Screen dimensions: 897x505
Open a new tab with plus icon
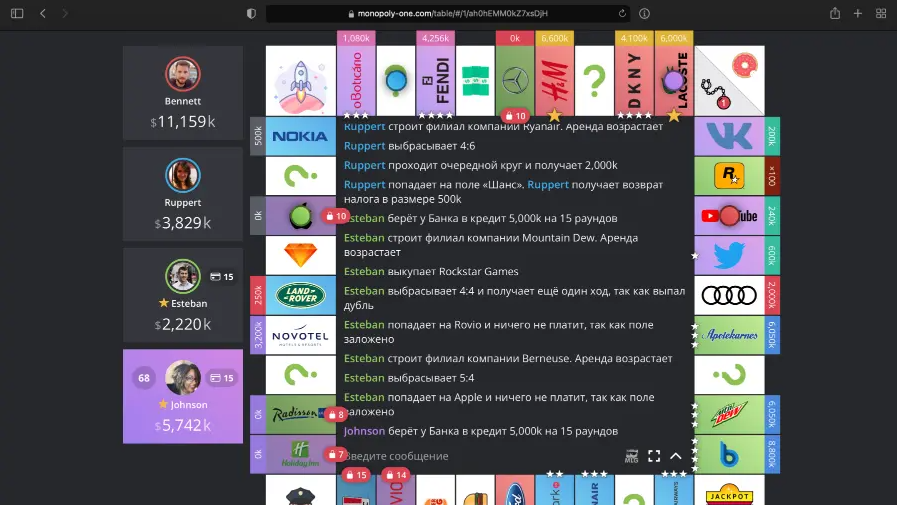point(858,13)
